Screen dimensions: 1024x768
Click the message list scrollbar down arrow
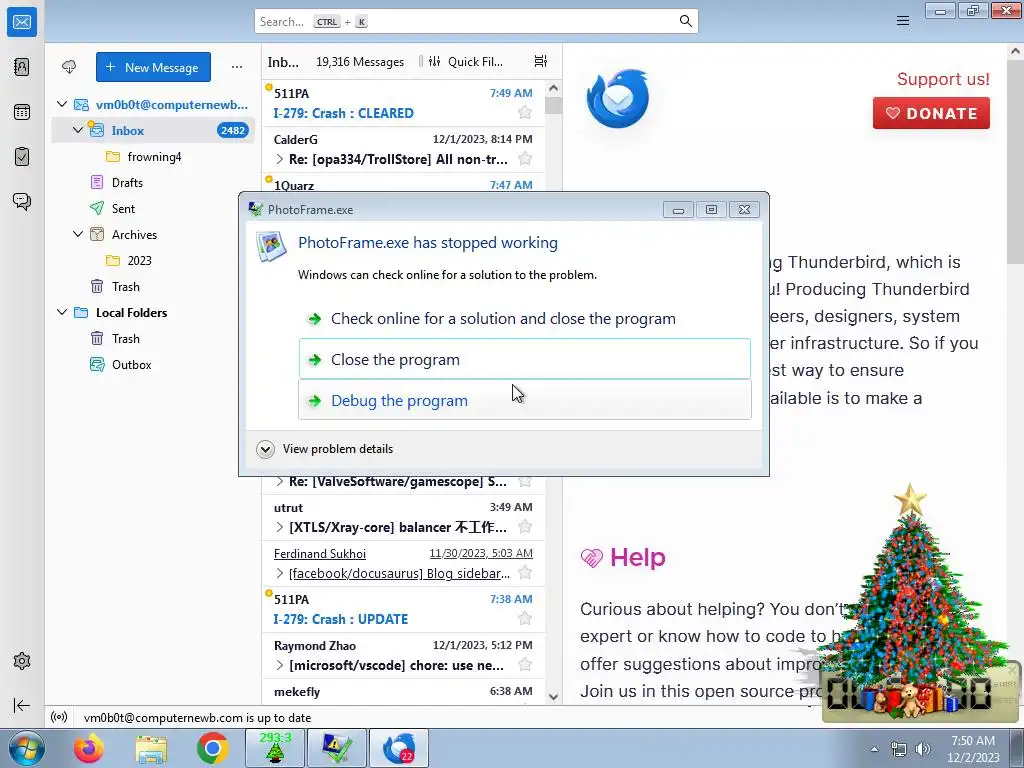[553, 696]
